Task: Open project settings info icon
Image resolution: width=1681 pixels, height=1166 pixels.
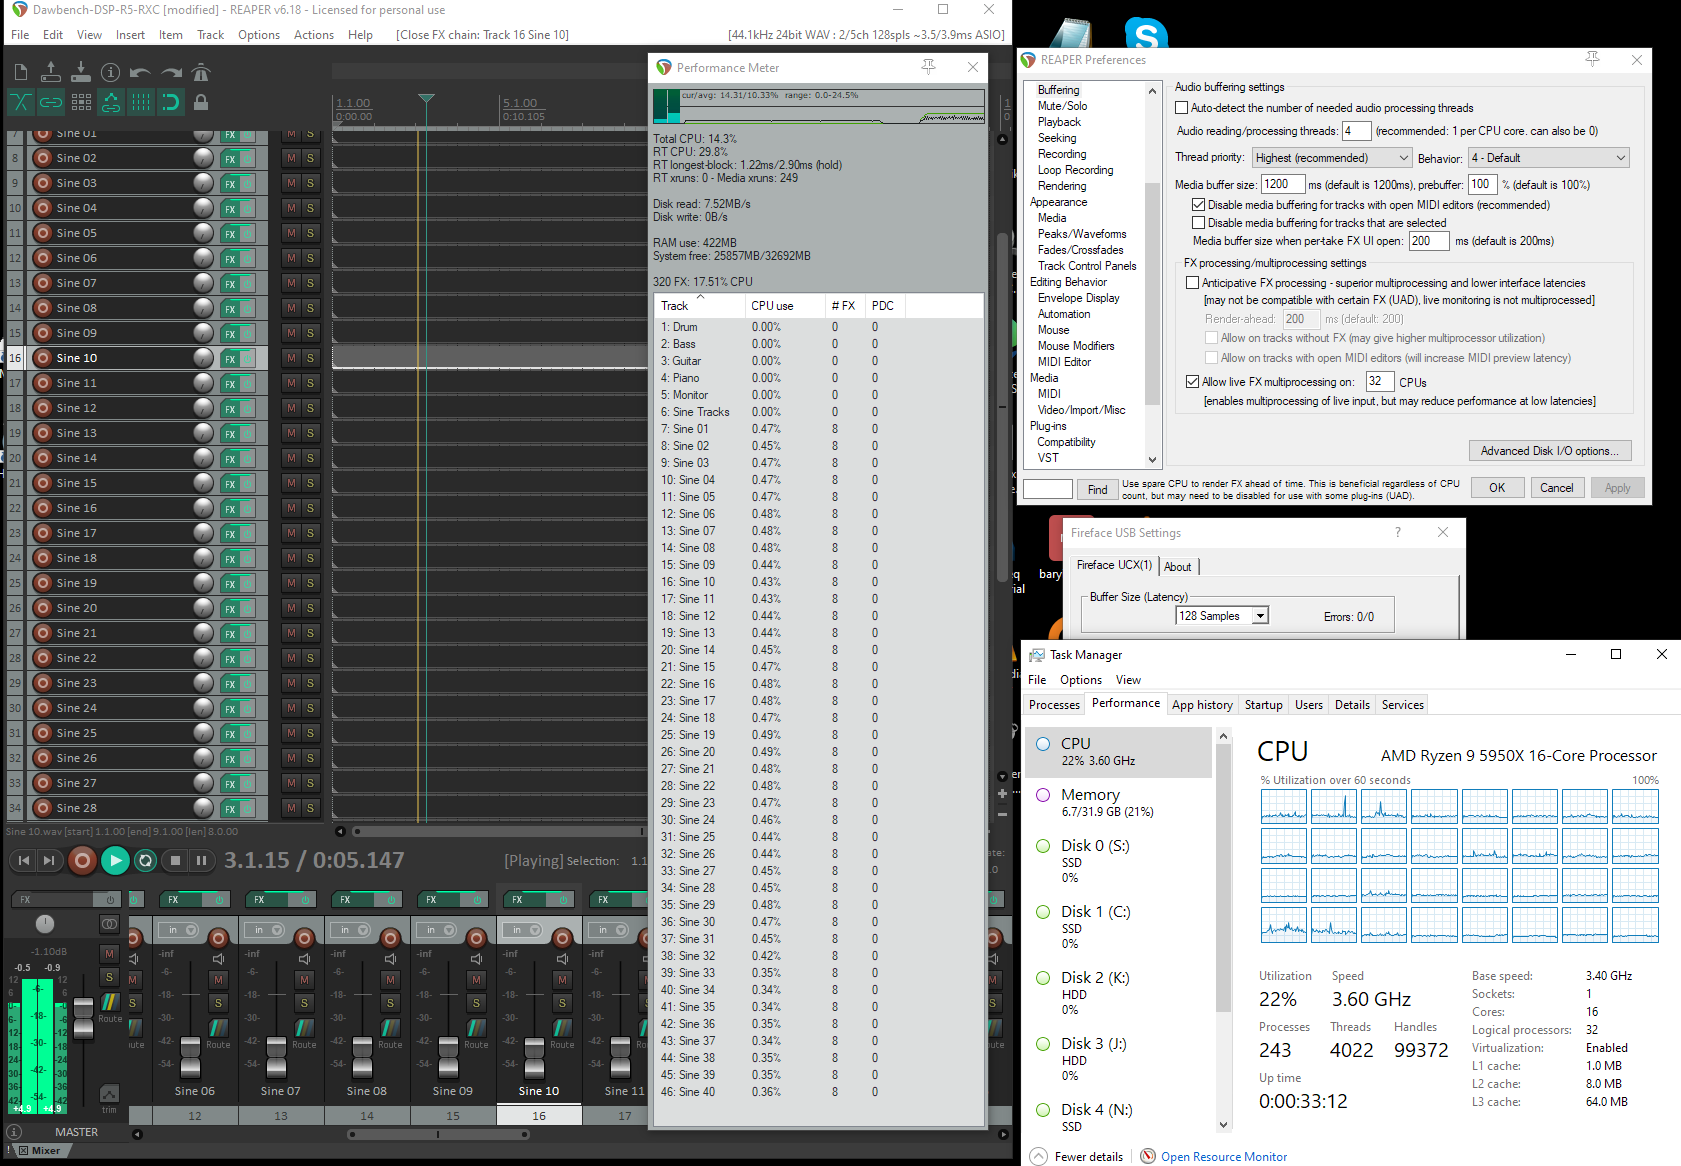Action: pyautogui.click(x=111, y=72)
